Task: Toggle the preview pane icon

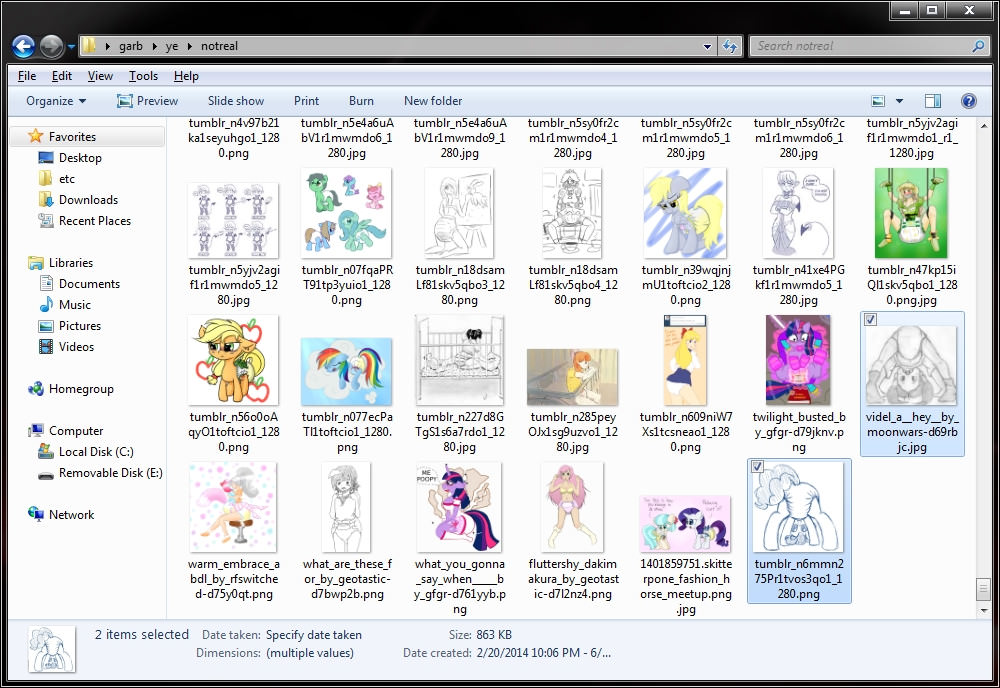Action: tap(932, 101)
